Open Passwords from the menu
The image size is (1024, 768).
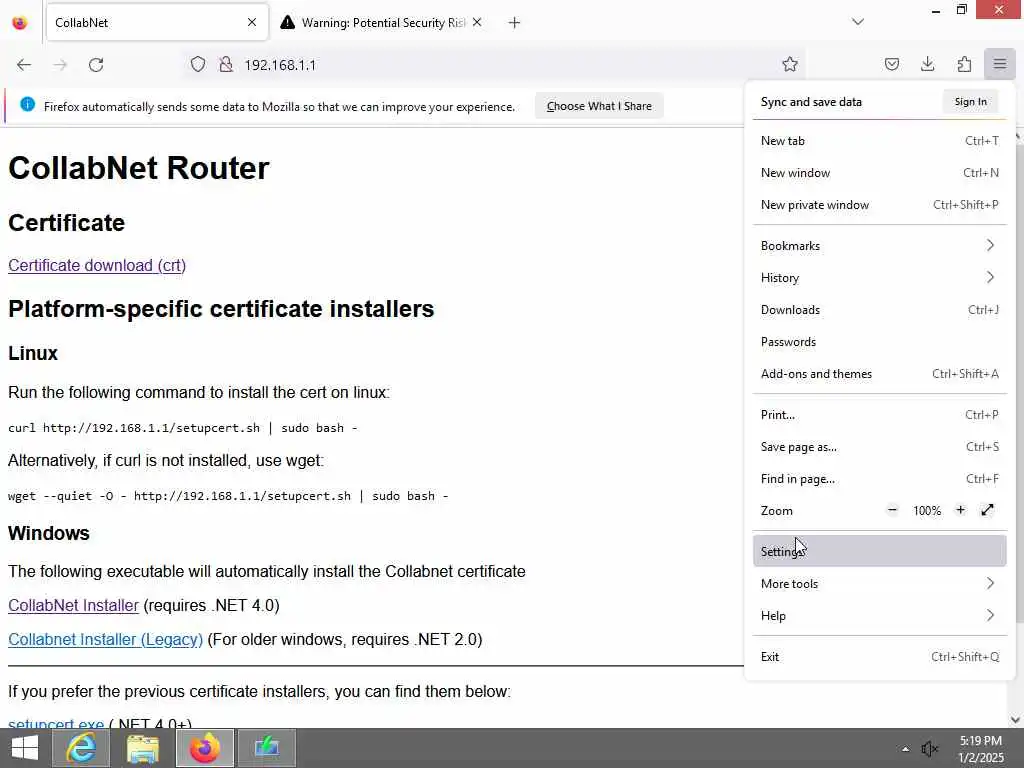click(880, 342)
